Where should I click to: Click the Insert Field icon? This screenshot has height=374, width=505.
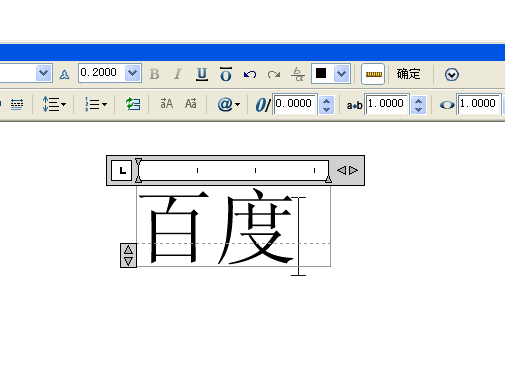[x=133, y=104]
